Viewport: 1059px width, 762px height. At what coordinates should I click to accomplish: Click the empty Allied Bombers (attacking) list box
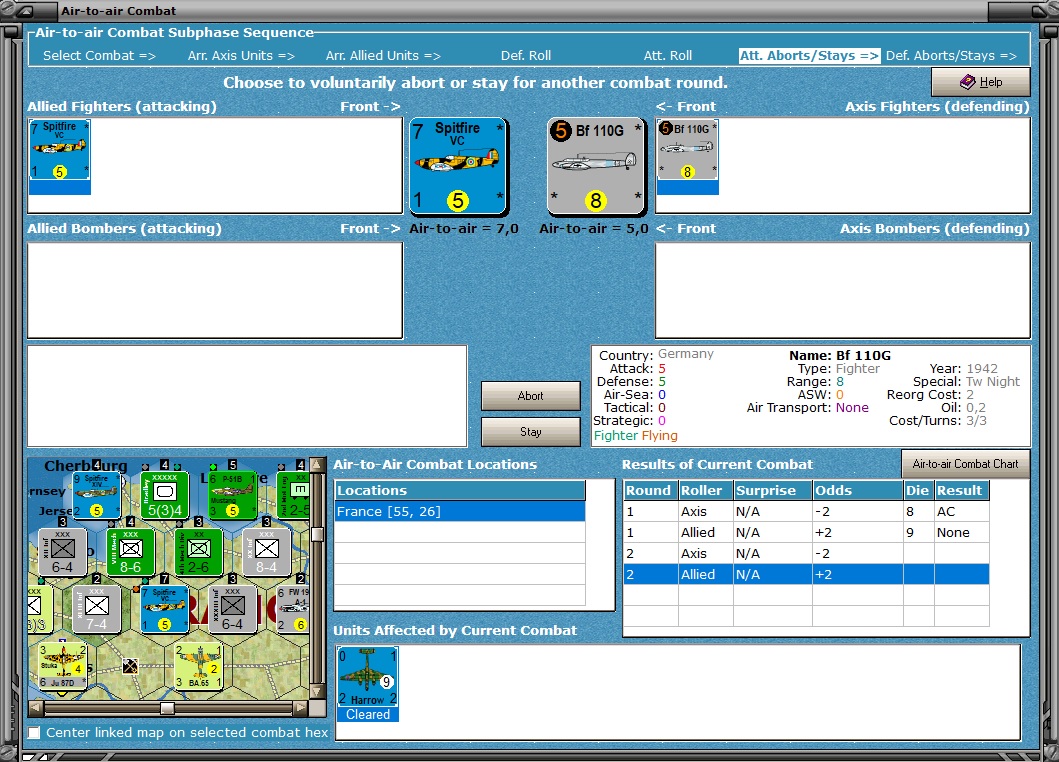point(215,290)
